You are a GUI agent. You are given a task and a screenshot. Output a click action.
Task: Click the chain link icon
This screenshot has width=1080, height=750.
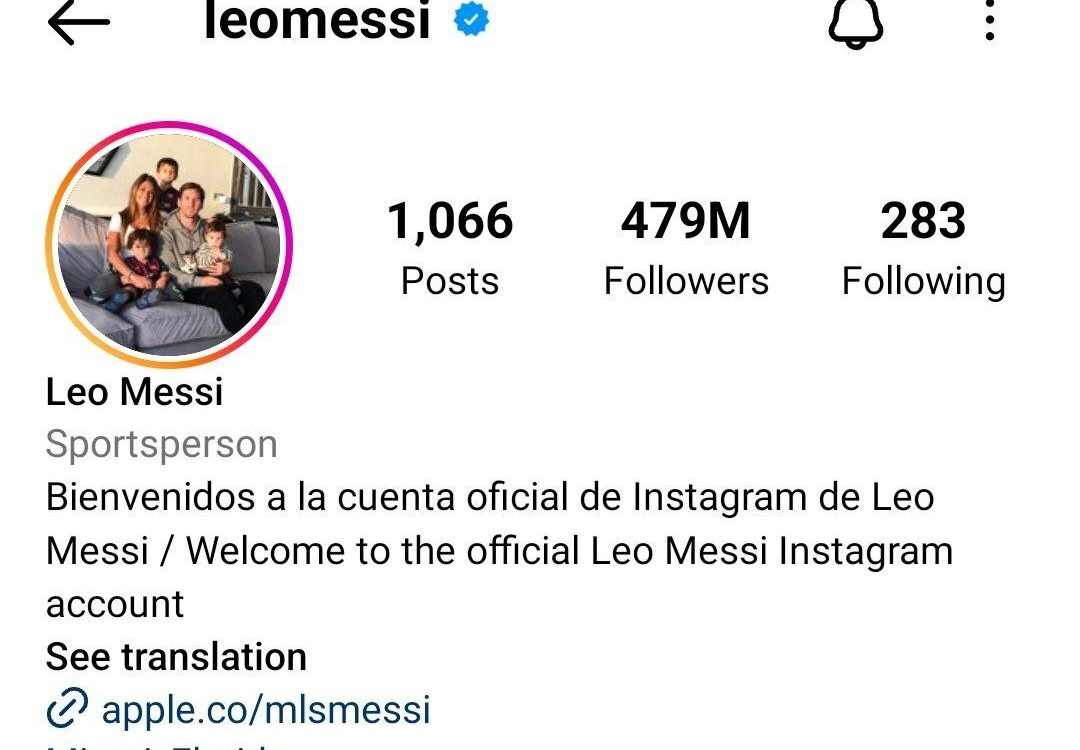tap(67, 707)
